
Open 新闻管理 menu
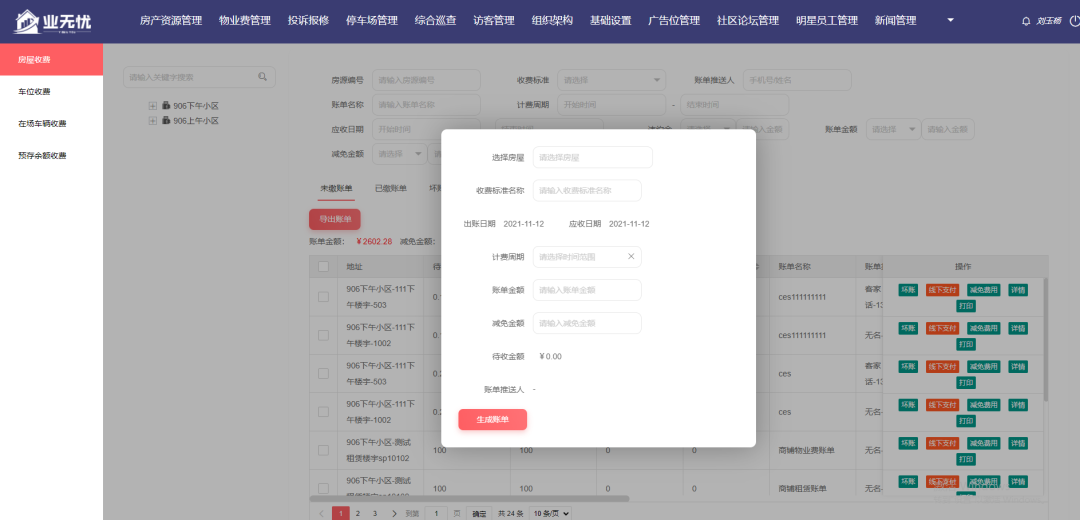895,21
